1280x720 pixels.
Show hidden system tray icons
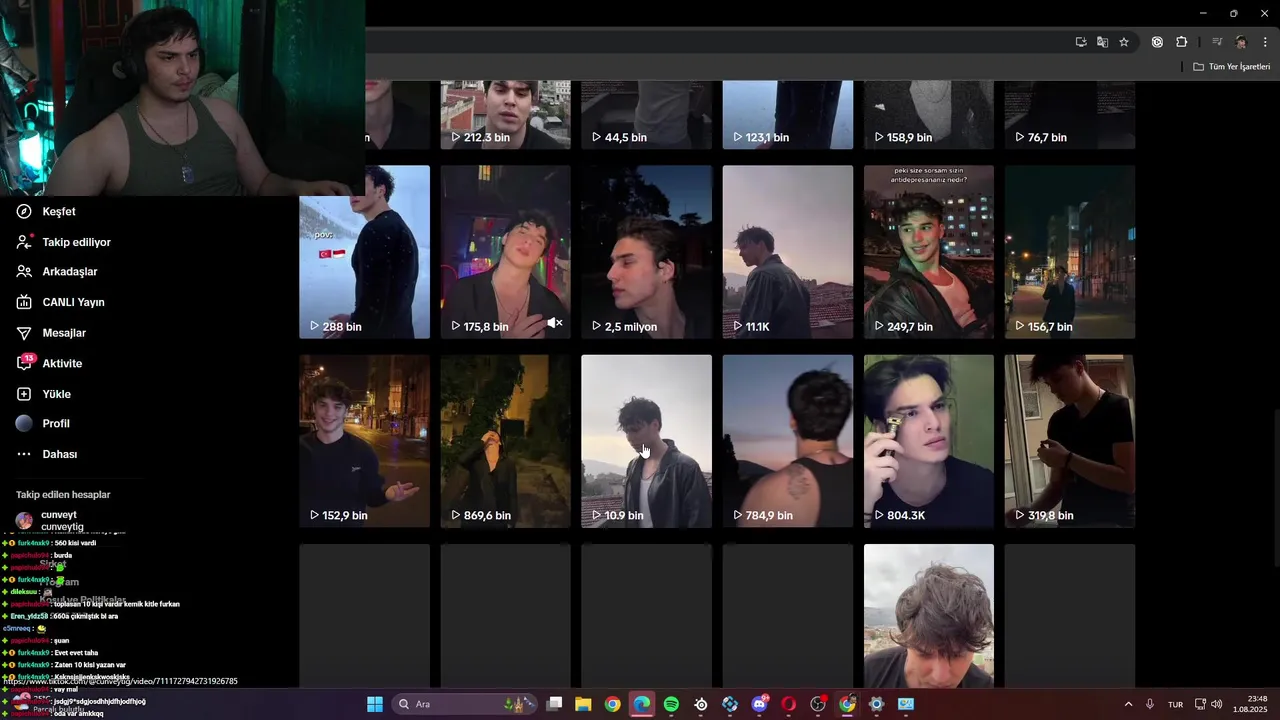pyautogui.click(x=1129, y=704)
